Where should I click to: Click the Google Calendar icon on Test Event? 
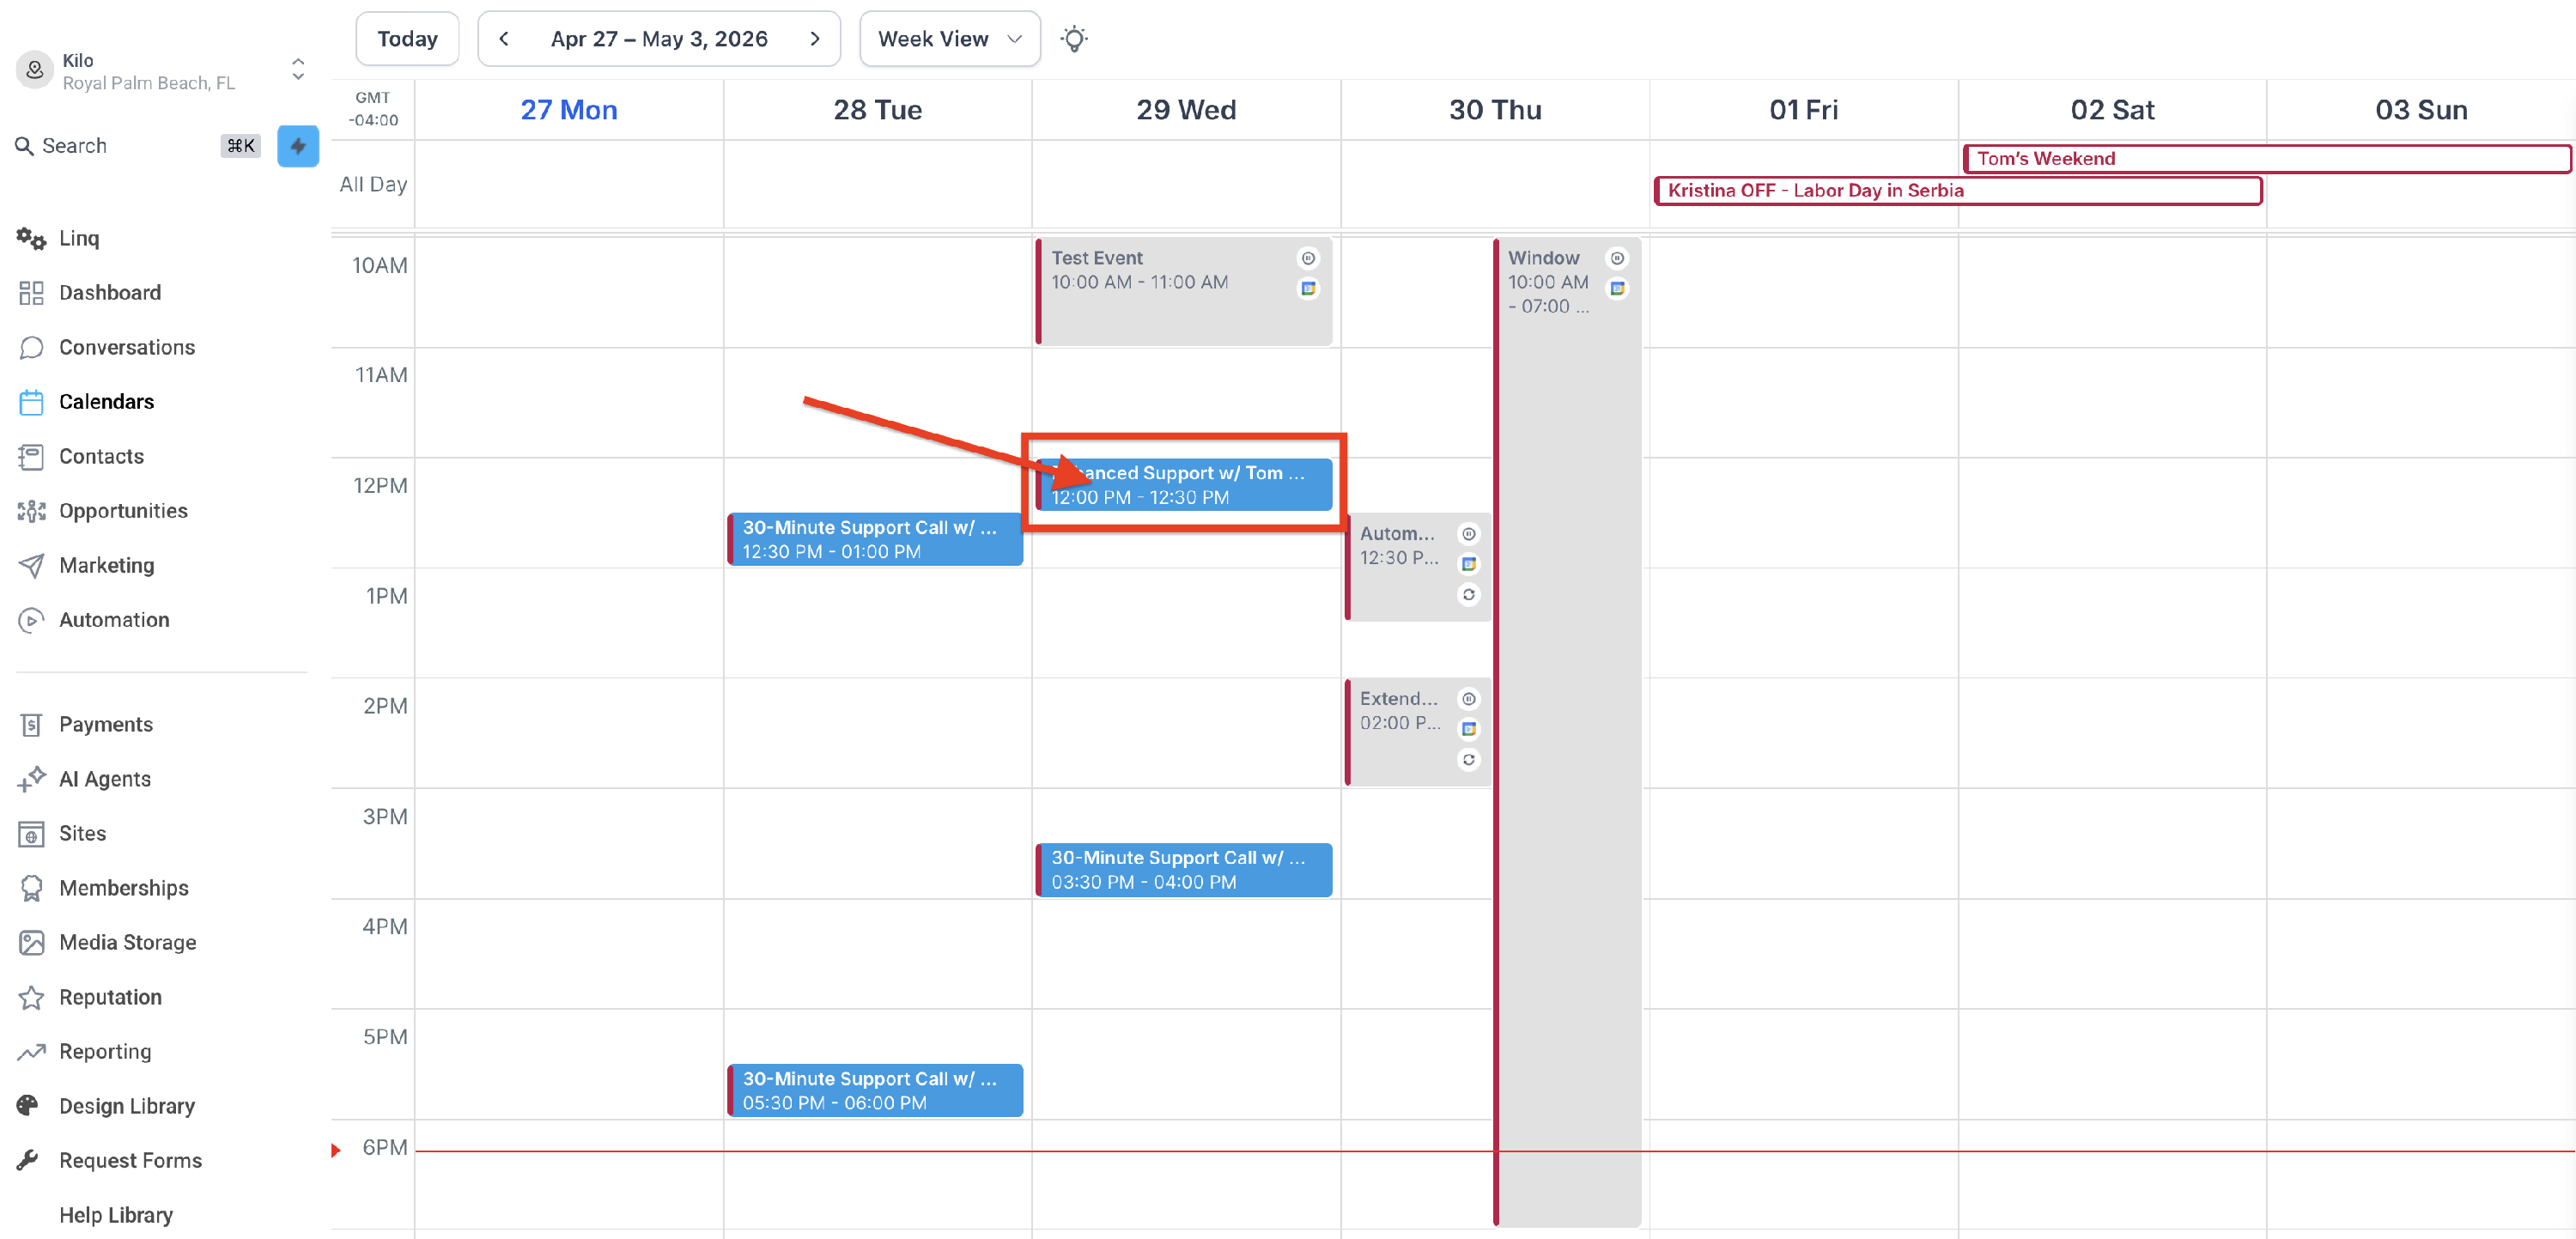1308,289
